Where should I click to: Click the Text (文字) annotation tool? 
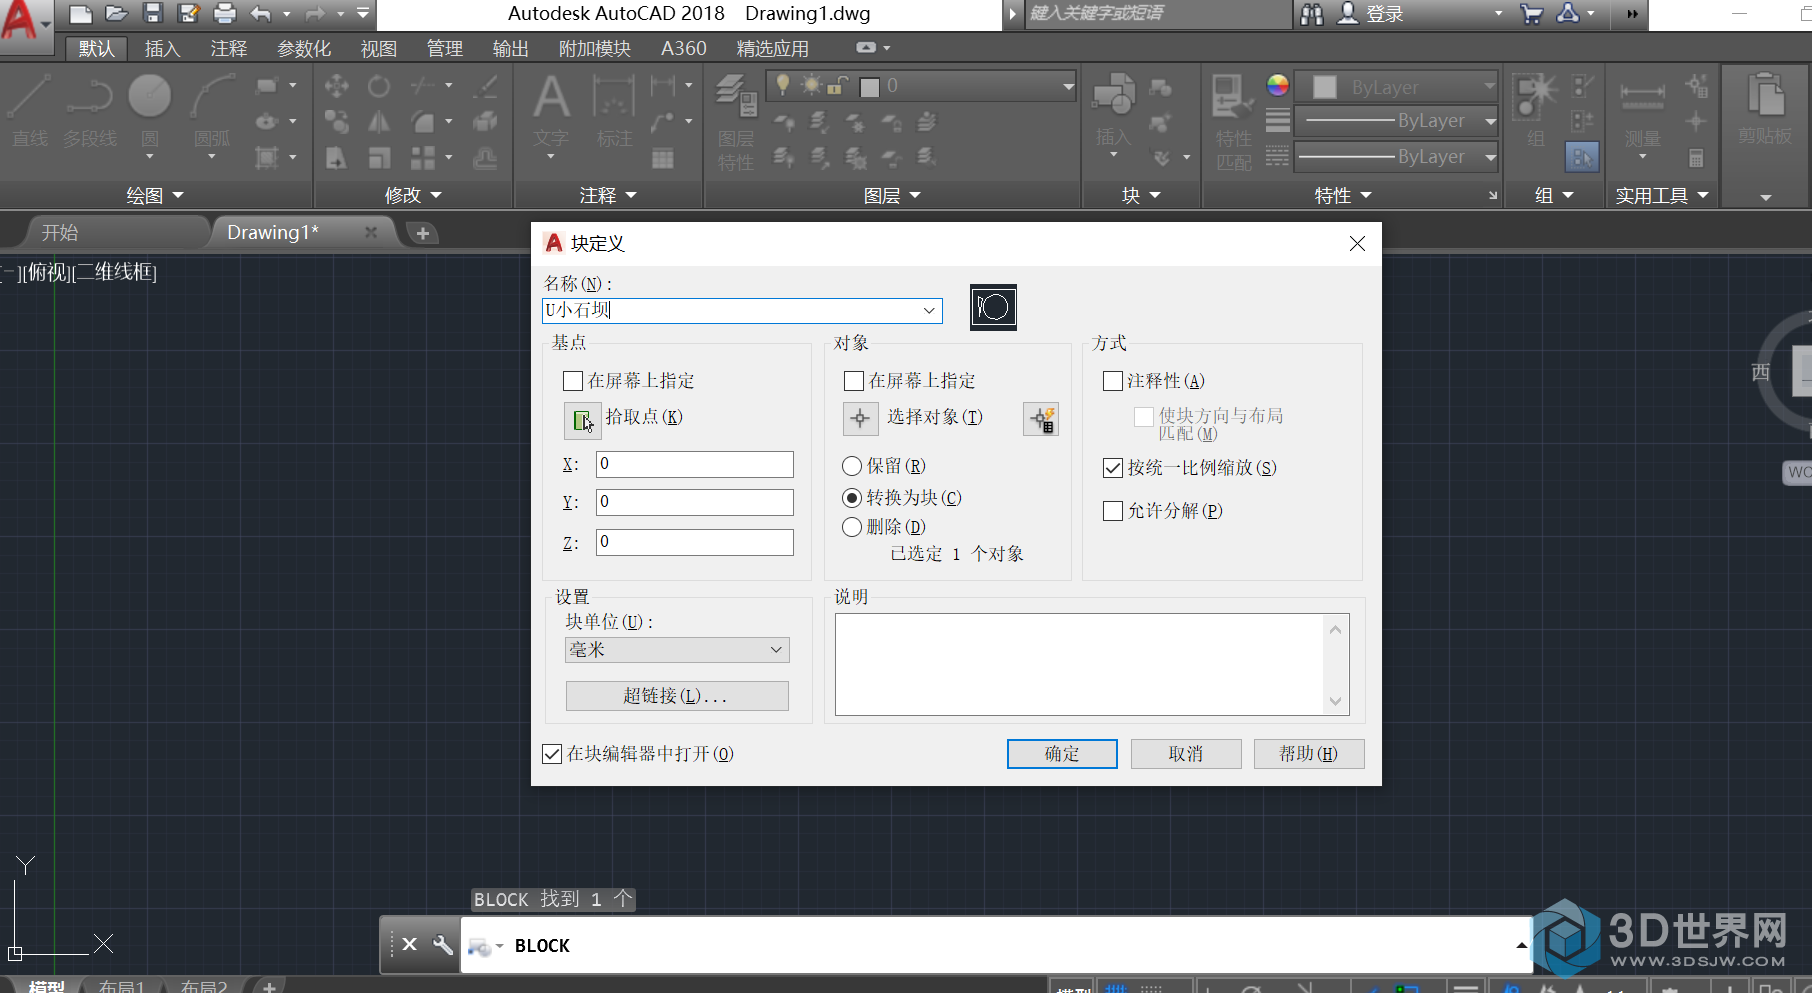(551, 111)
